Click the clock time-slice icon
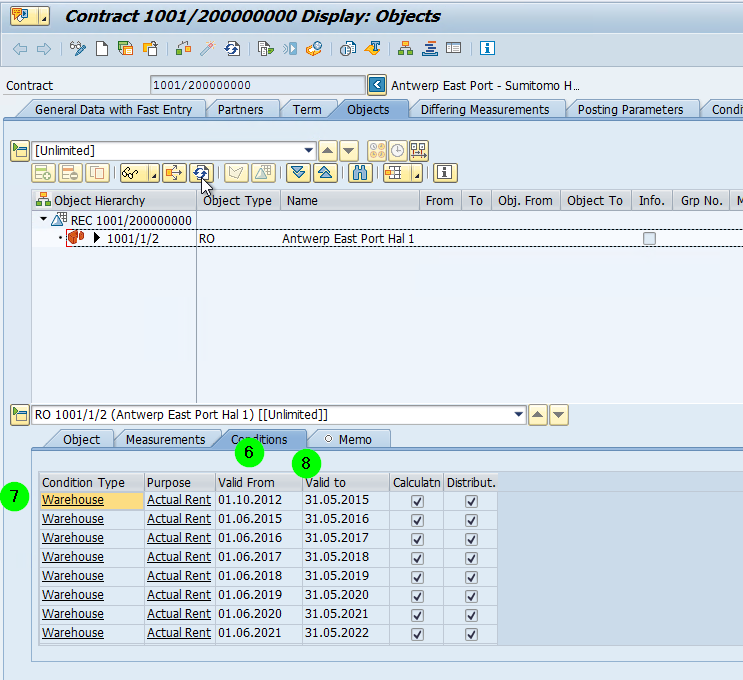 point(398,151)
